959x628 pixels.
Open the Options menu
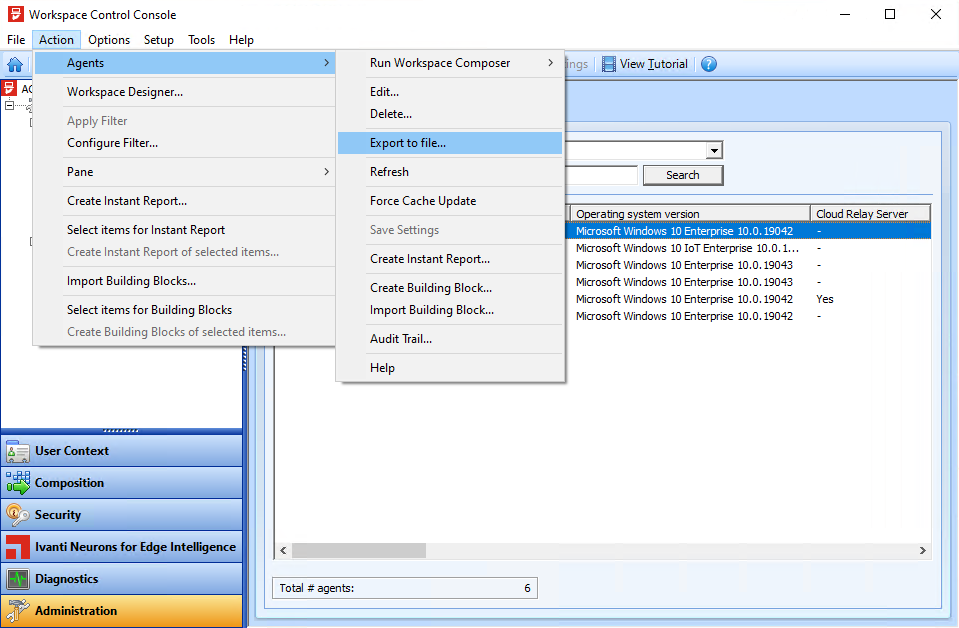[x=109, y=40]
